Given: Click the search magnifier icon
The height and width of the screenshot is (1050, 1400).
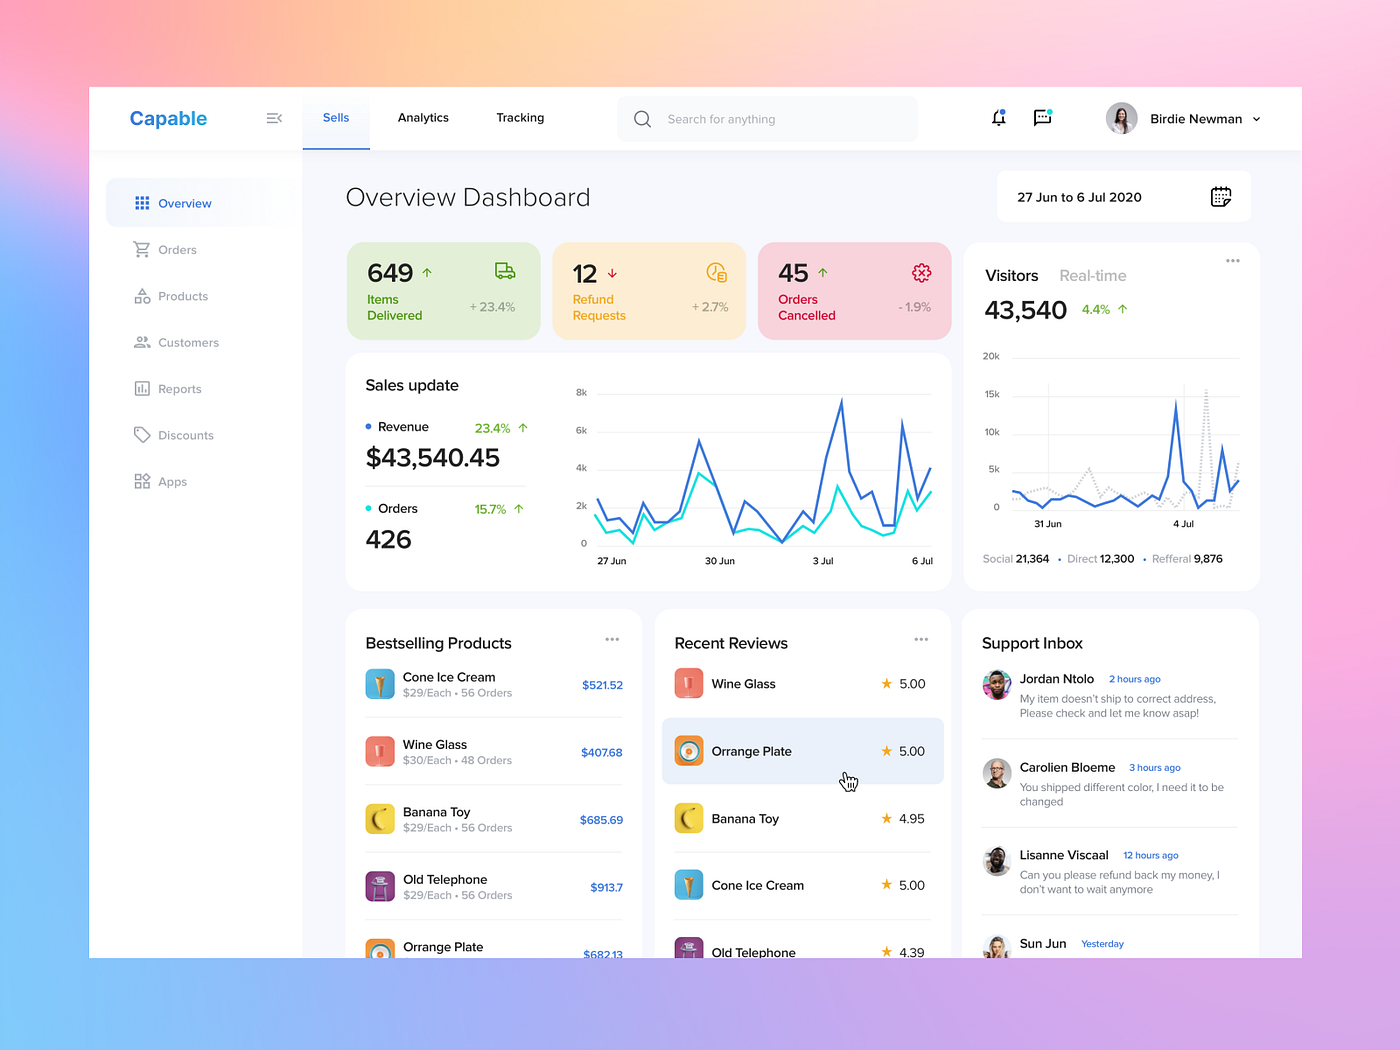Looking at the screenshot, I should point(642,118).
